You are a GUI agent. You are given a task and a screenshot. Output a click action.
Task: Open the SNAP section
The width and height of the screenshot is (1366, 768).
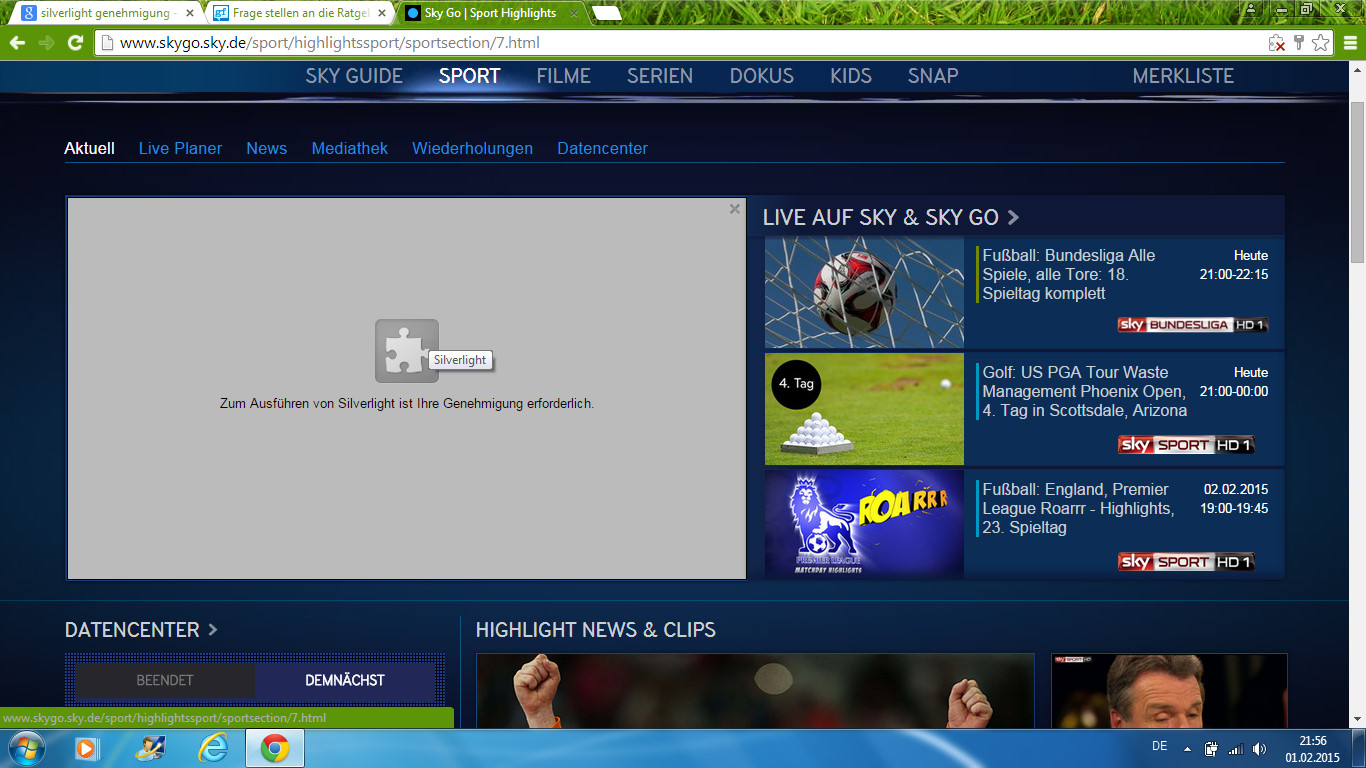point(933,76)
